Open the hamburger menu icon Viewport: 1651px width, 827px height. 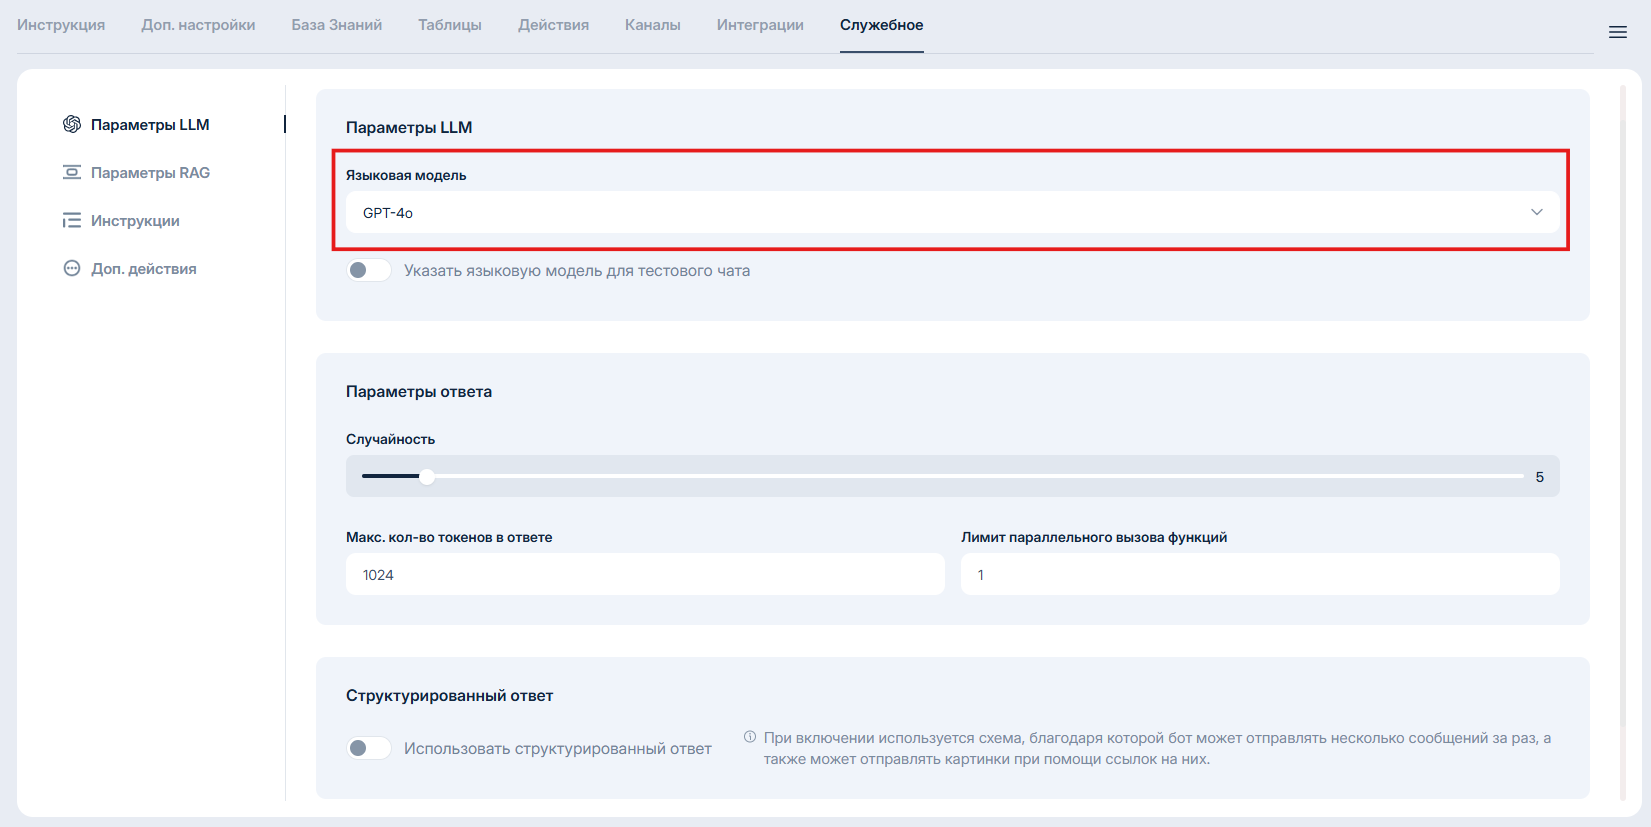coord(1617,32)
